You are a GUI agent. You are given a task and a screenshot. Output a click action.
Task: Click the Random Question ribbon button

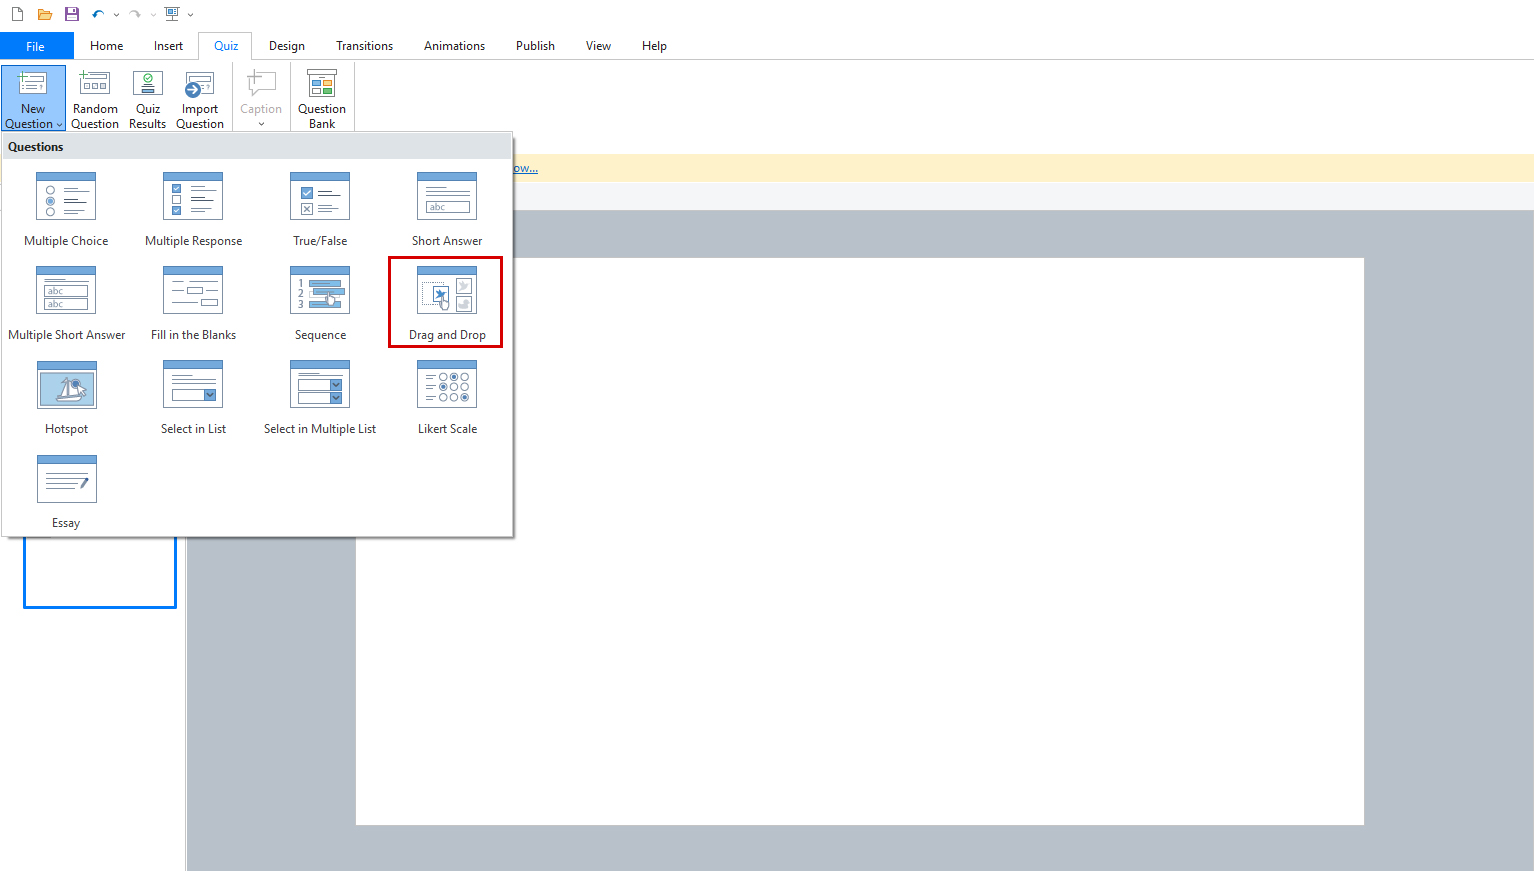(95, 99)
